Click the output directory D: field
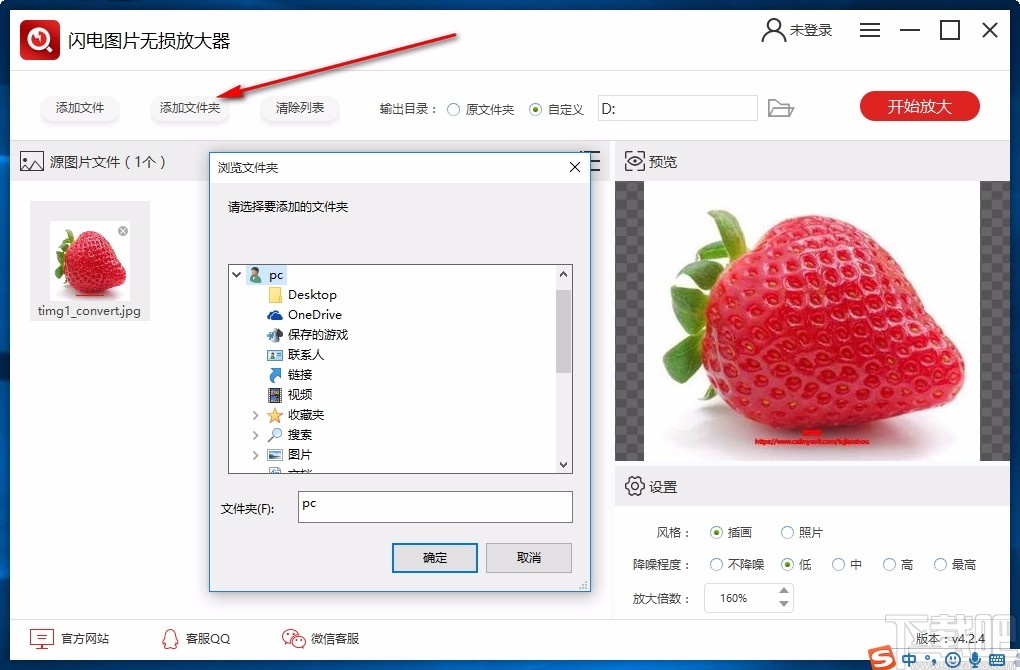 (678, 108)
